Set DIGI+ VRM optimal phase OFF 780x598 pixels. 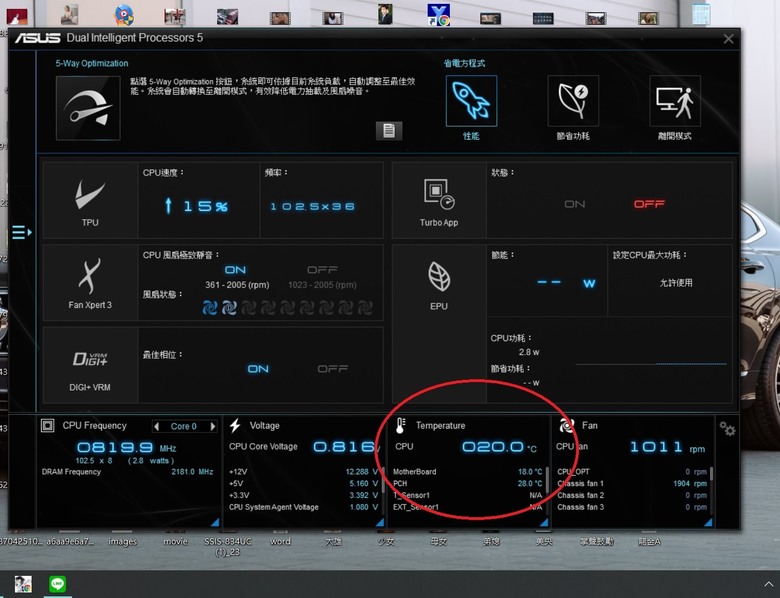[x=333, y=369]
